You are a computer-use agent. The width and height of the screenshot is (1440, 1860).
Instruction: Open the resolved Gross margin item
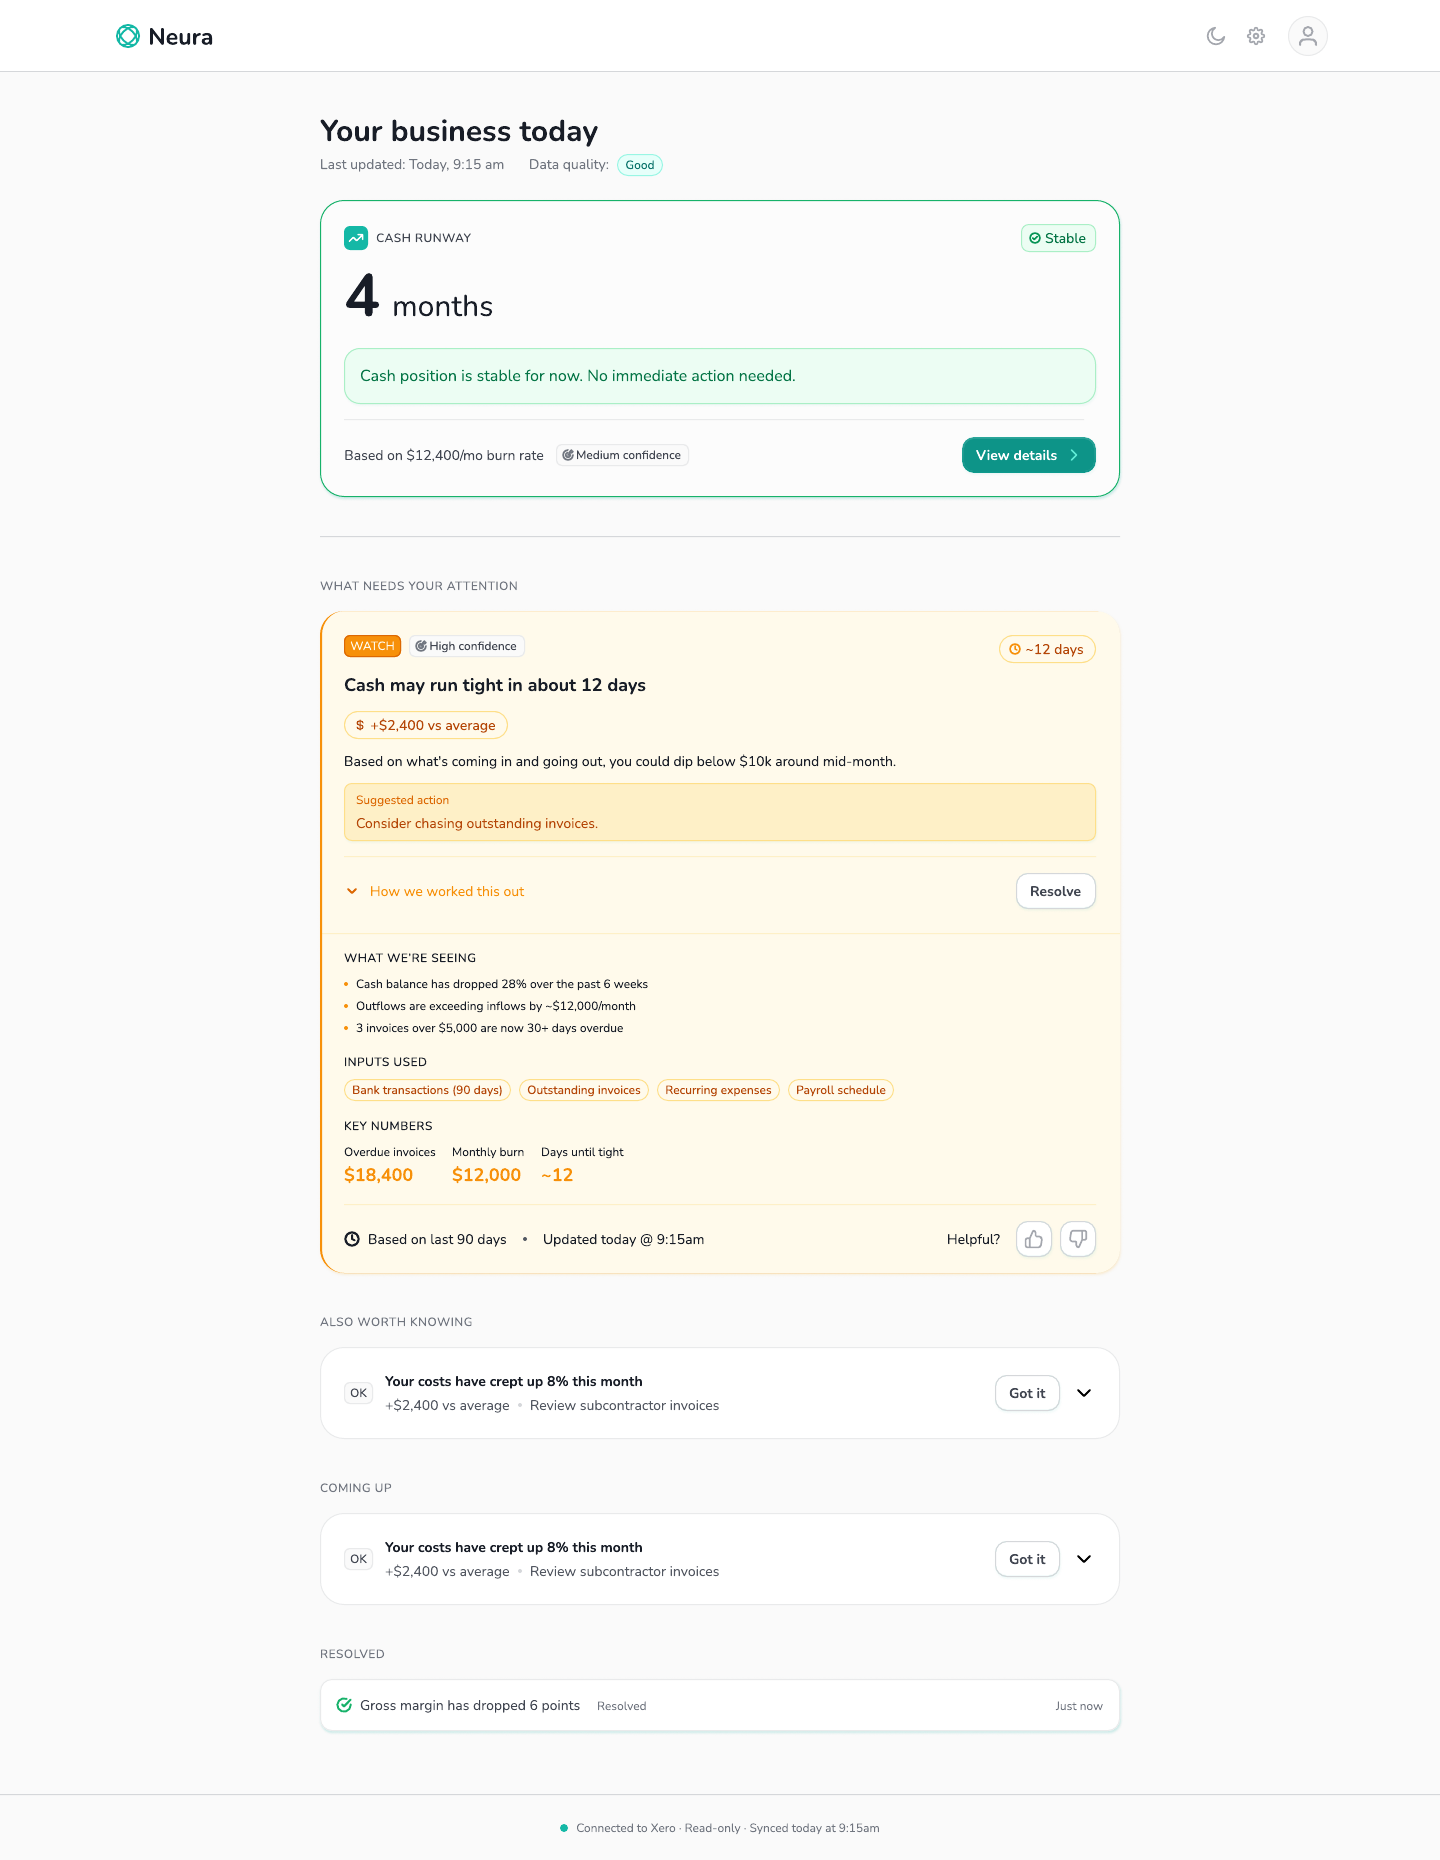[x=720, y=1705]
